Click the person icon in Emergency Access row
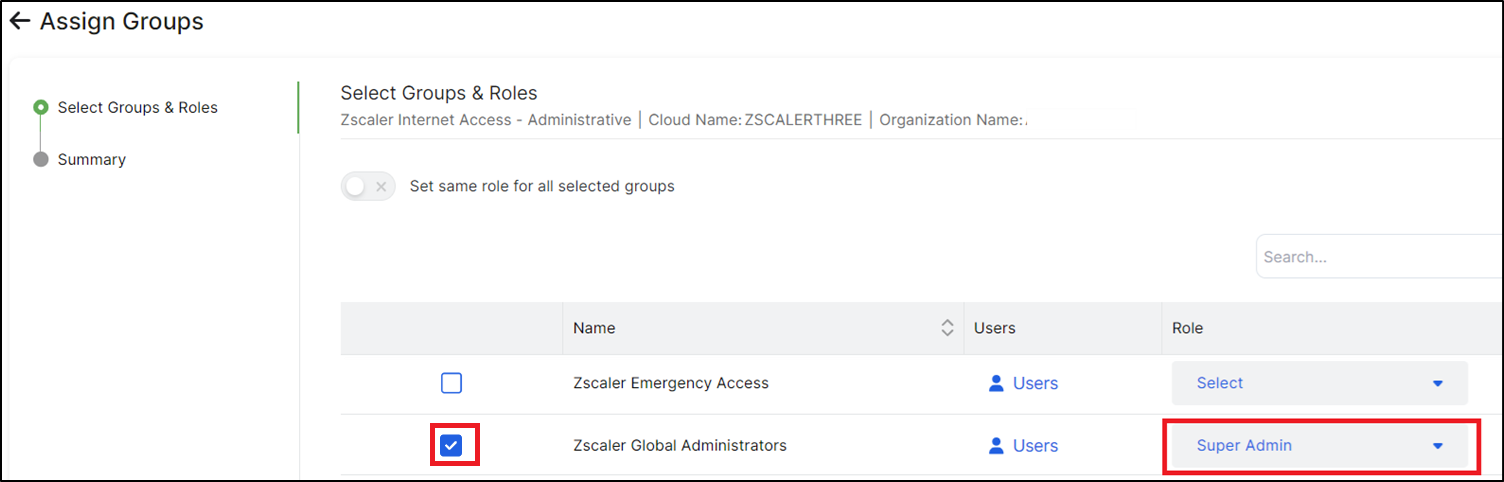 click(x=995, y=383)
